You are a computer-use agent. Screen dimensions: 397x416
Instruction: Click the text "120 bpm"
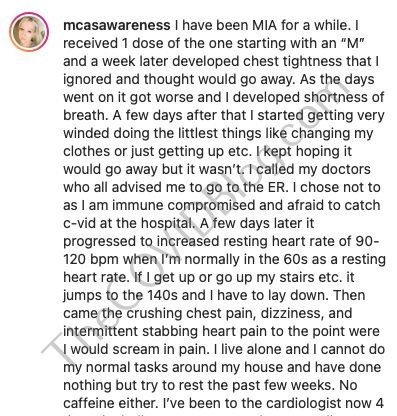click(91, 260)
